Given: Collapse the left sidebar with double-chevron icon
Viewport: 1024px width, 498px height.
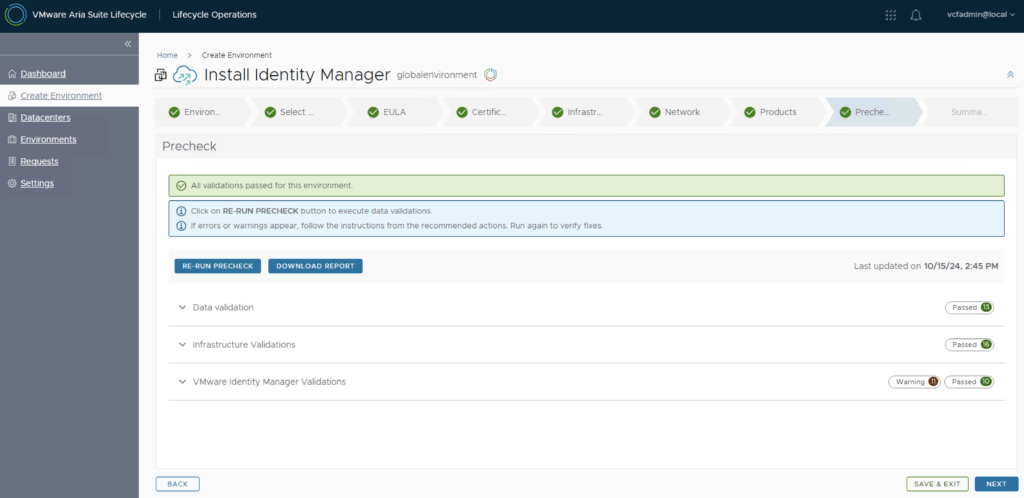Looking at the screenshot, I should click(x=128, y=44).
